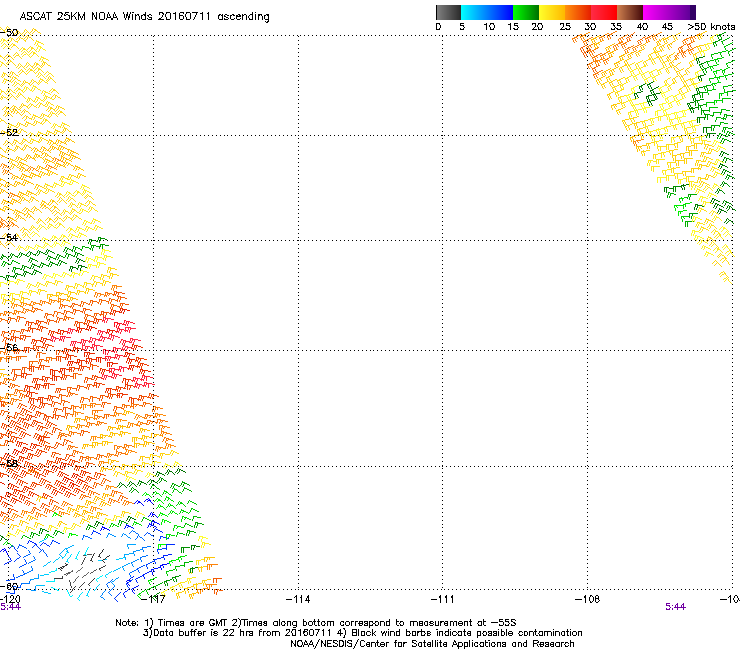Select the "-117" longitude axis label
Viewport: 740px width, 650px height.
tap(154, 599)
